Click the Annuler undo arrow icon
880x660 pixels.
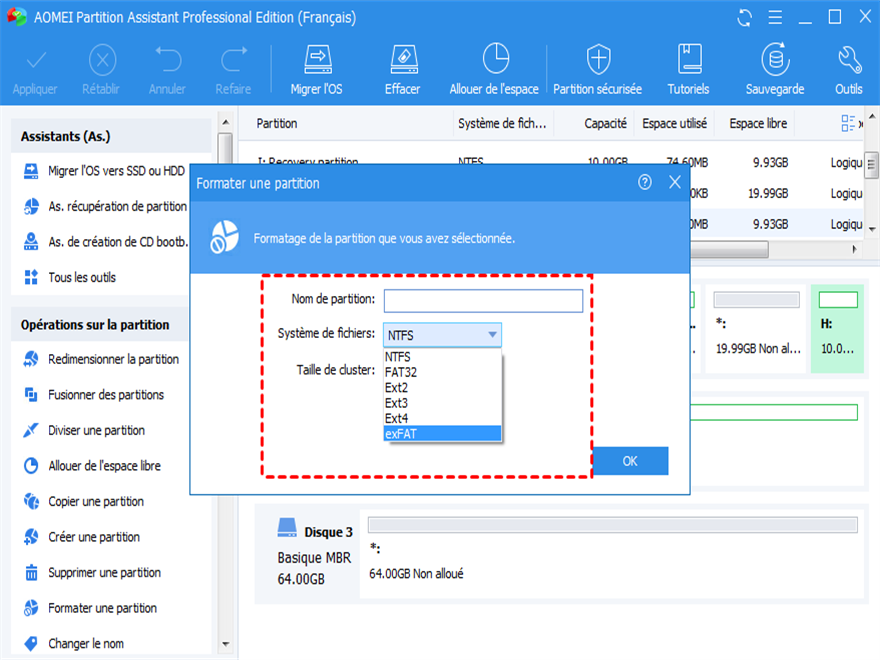[168, 59]
